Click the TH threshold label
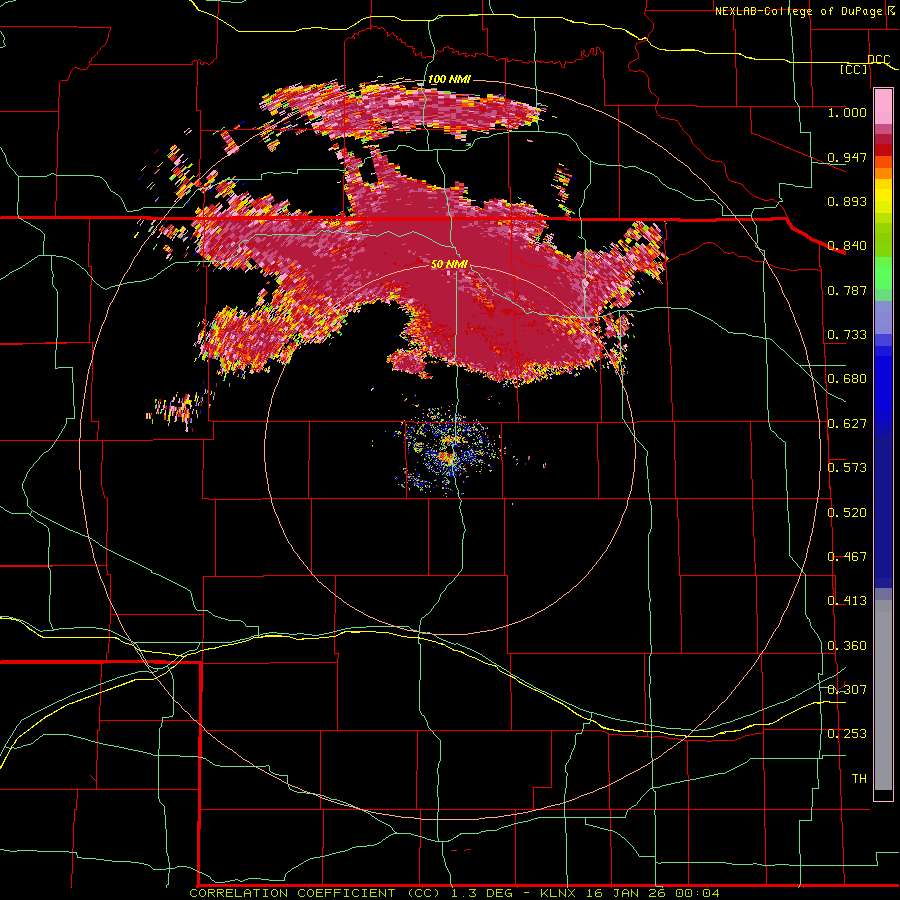The image size is (900, 900). point(859,779)
